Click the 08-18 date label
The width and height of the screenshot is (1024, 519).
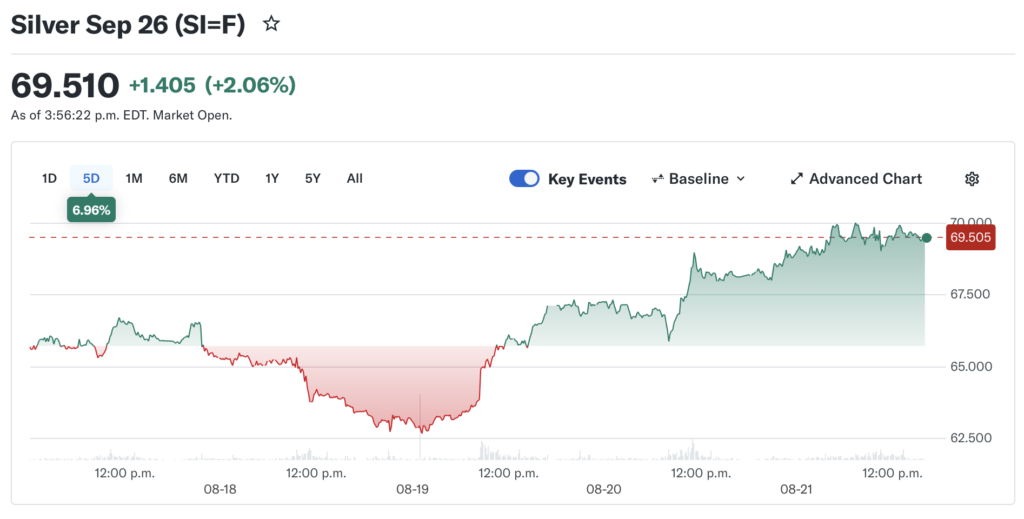(x=220, y=489)
